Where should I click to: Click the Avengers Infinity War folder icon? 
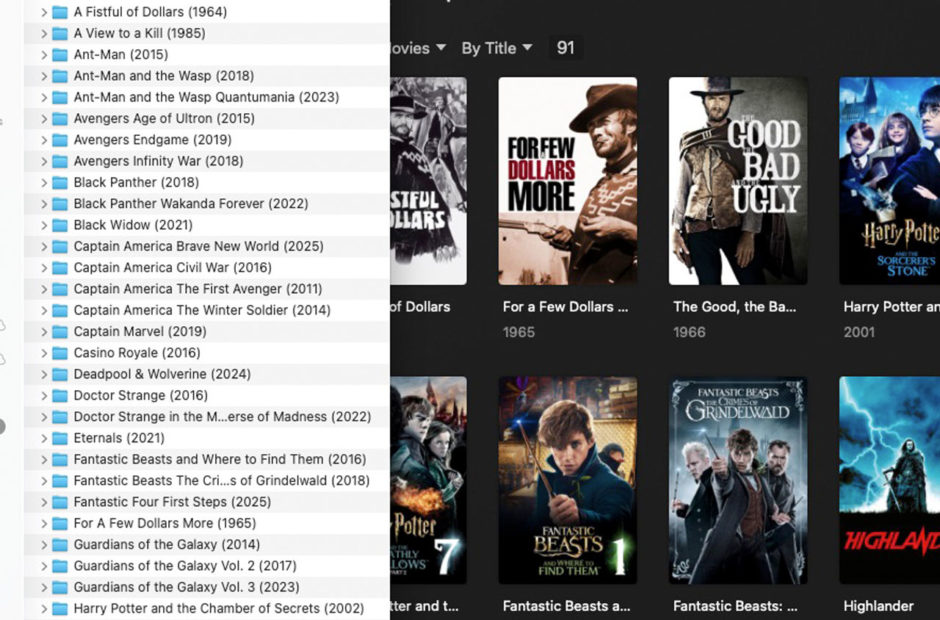[x=60, y=161]
